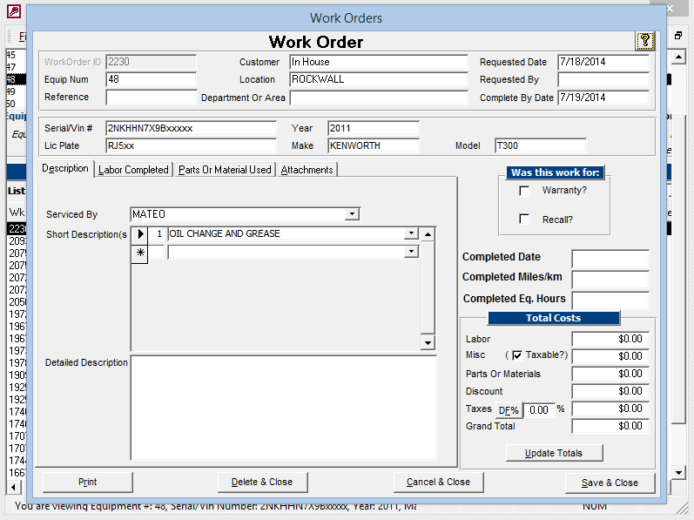The height and width of the screenshot is (520, 694).
Task: Click the Department Or Area field
Action: (x=379, y=98)
